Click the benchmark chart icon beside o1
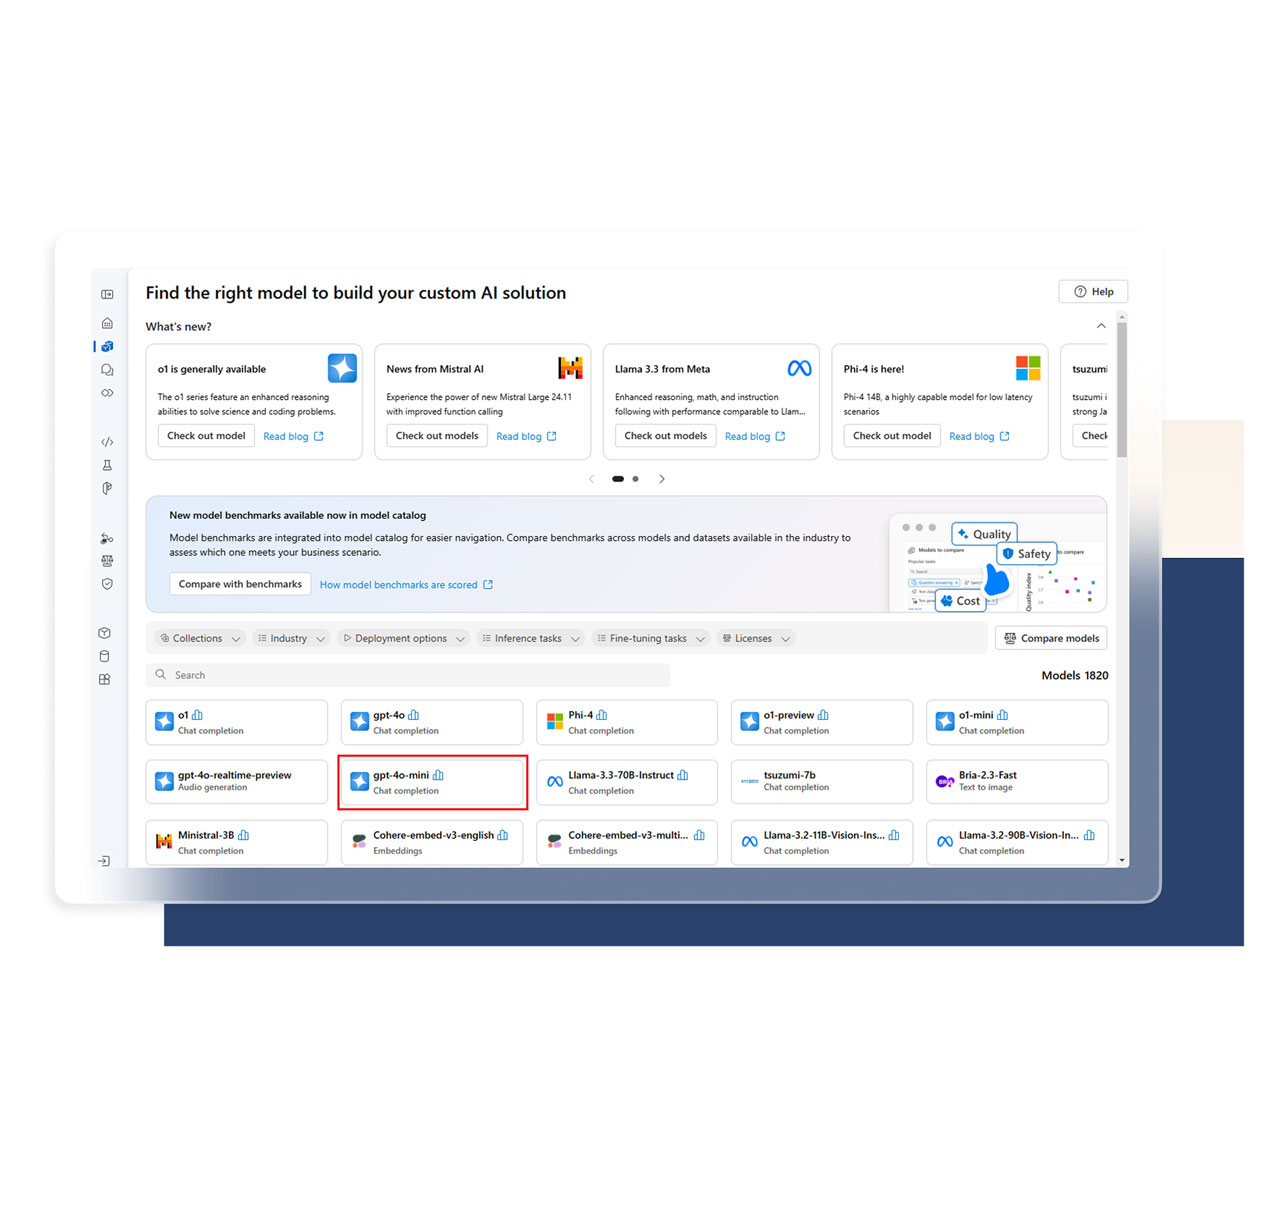 click(198, 715)
